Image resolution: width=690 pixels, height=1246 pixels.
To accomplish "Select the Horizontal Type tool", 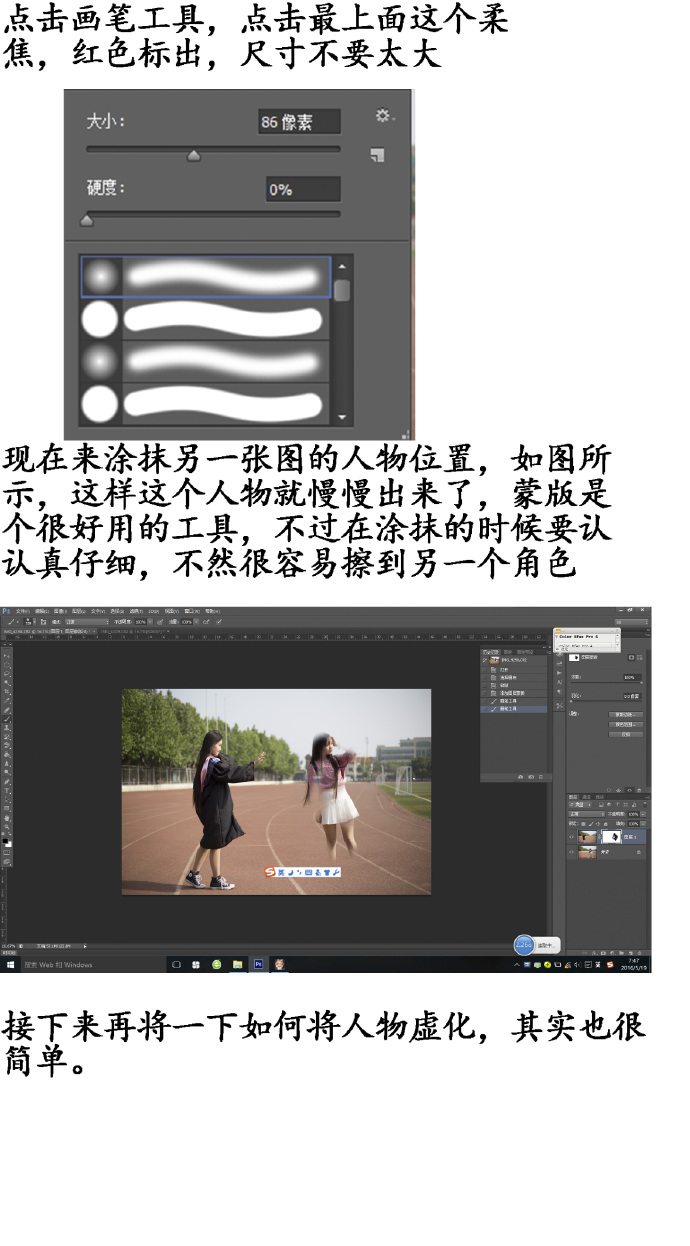I will tap(7, 790).
